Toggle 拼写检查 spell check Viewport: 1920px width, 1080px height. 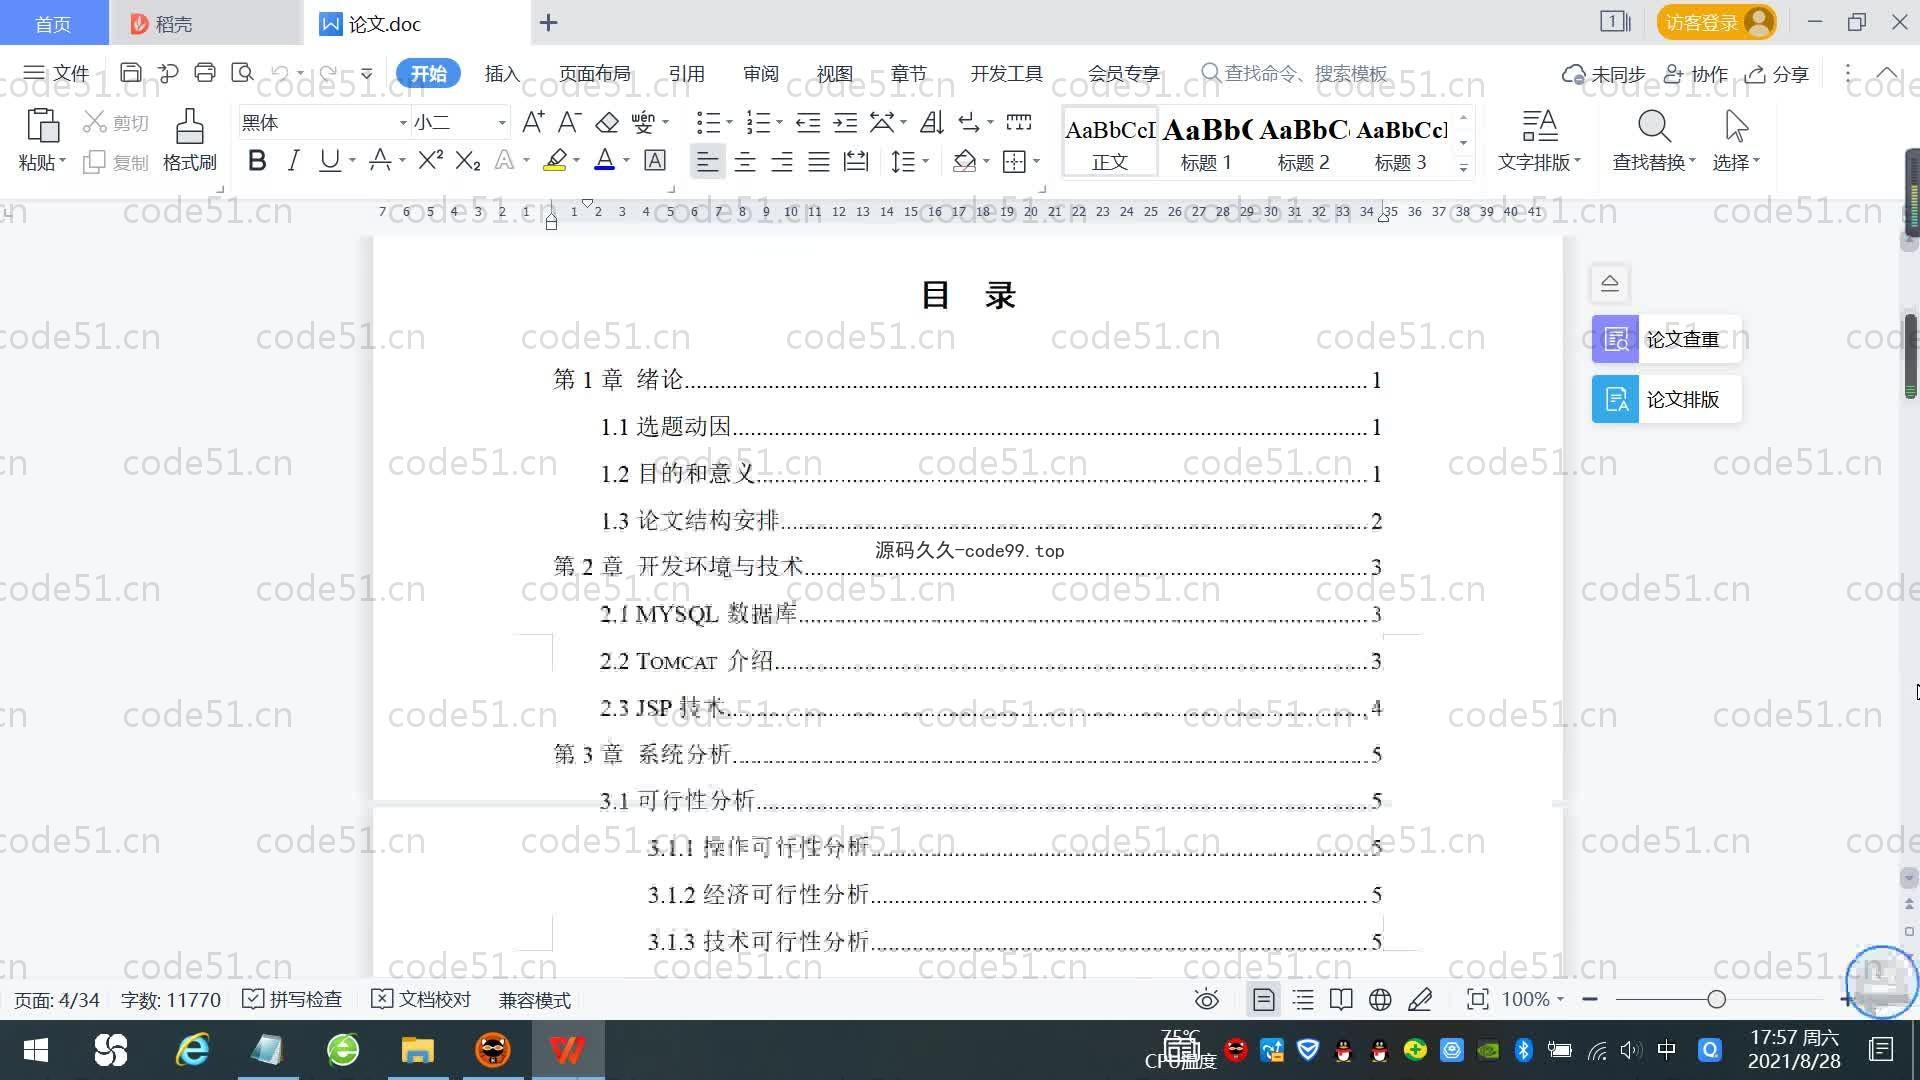pos(293,999)
